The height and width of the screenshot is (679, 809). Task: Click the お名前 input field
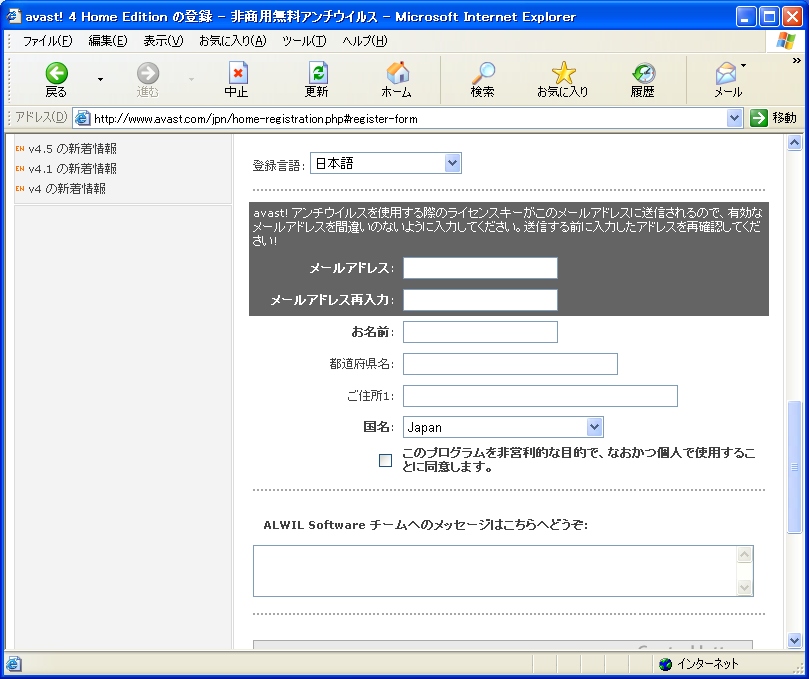pos(480,332)
